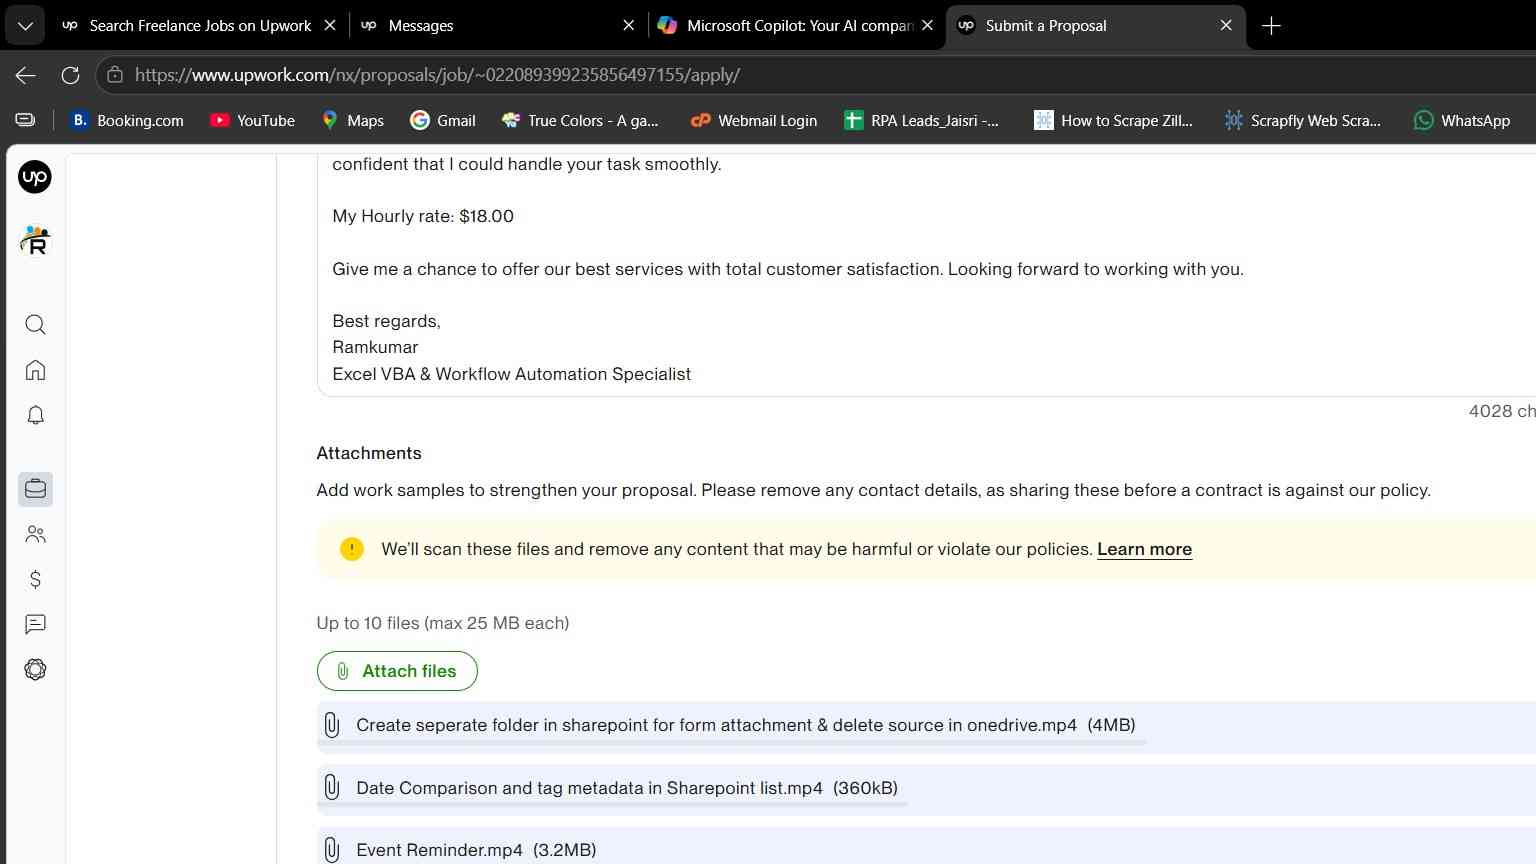Open the people/talent icon in sidebar
Image resolution: width=1536 pixels, height=864 pixels.
coord(35,535)
